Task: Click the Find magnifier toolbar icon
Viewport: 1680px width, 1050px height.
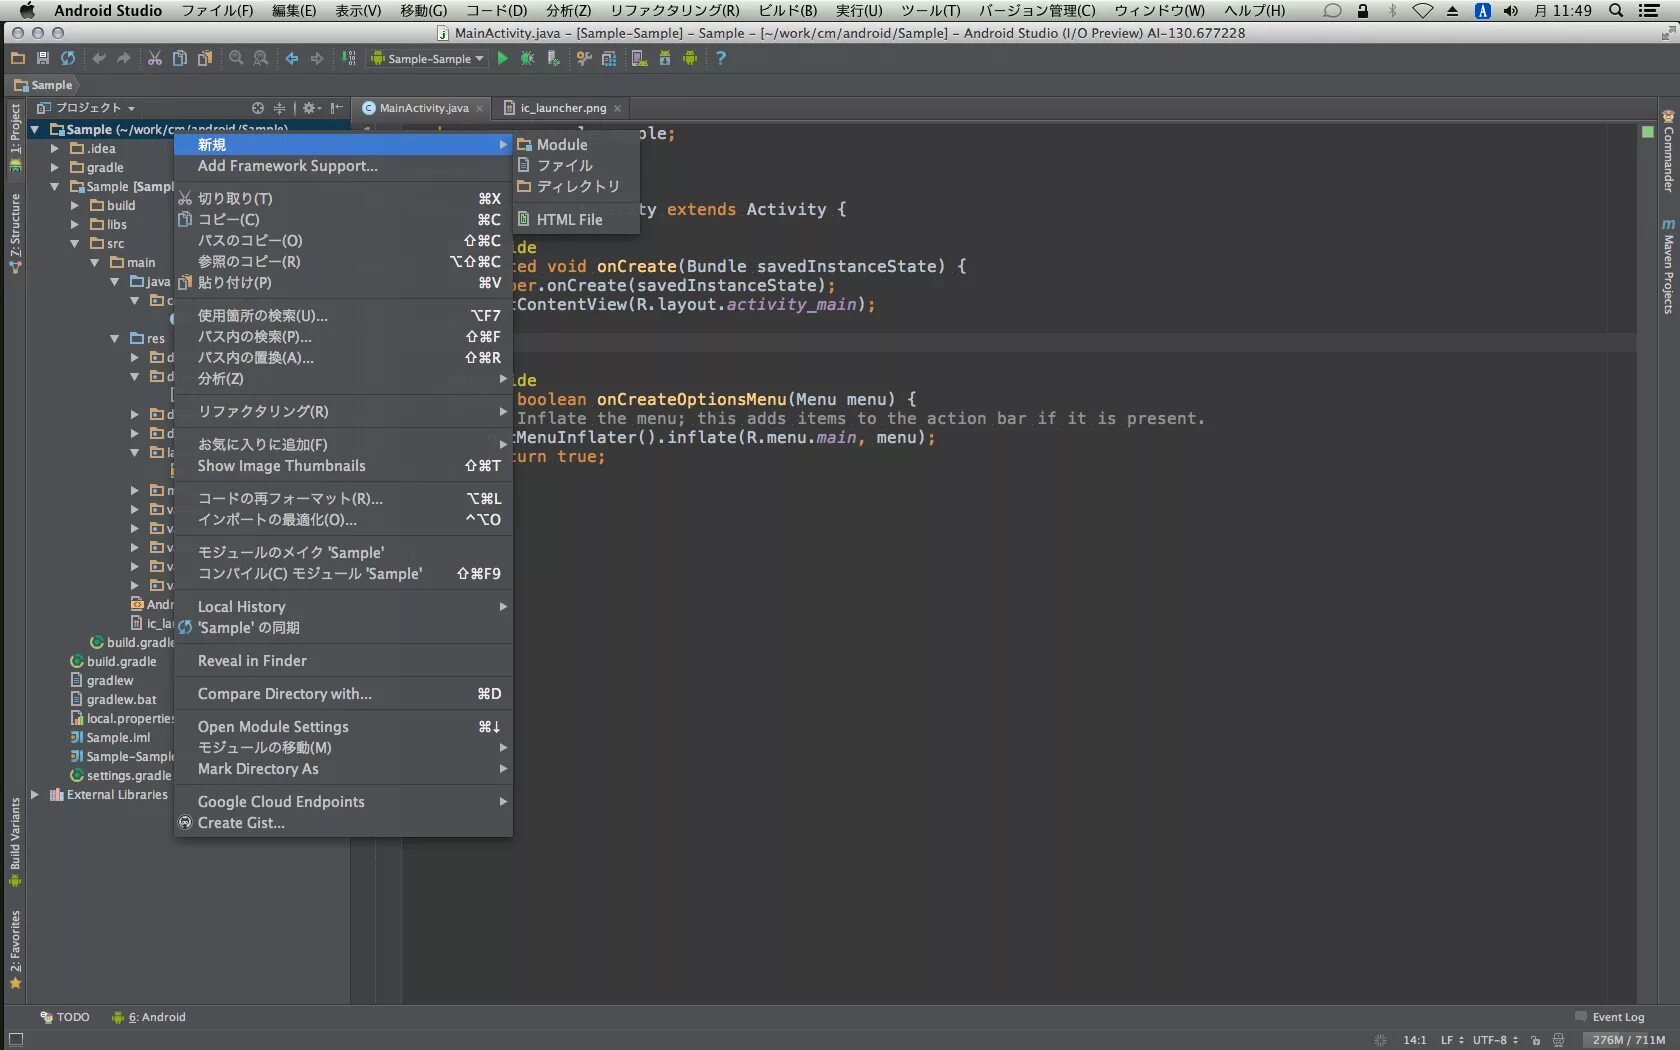Action: pyautogui.click(x=236, y=59)
